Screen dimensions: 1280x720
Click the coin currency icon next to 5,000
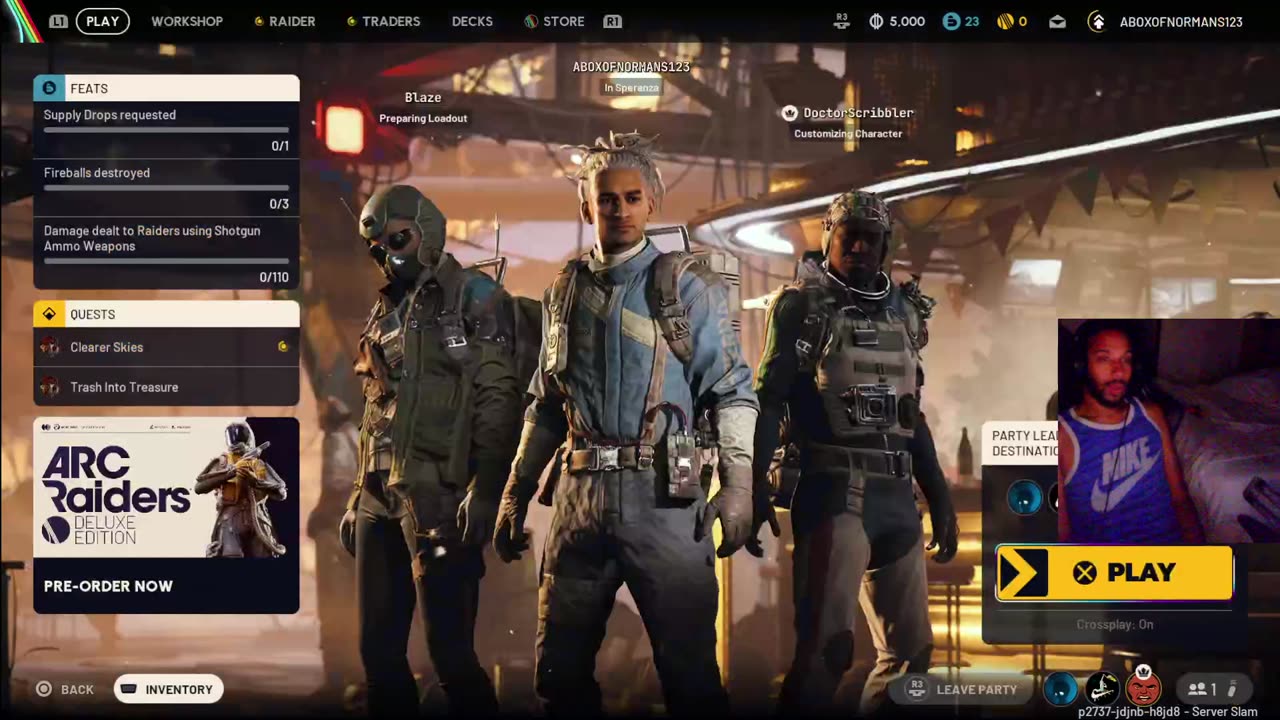[876, 21]
